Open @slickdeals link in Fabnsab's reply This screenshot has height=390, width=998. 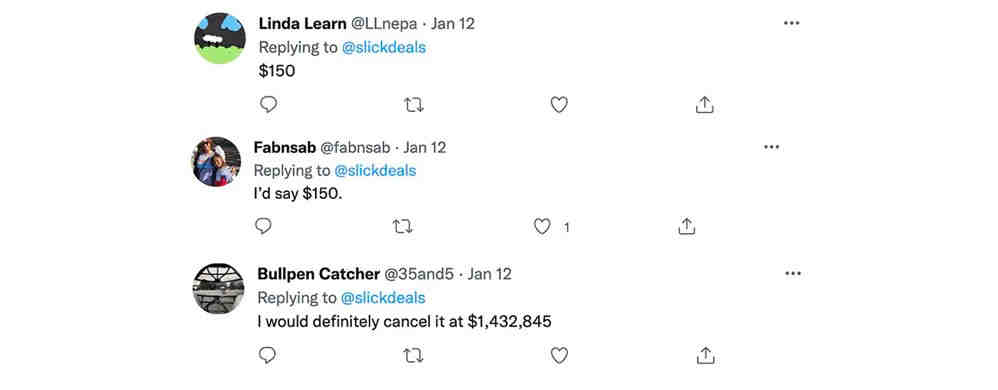(x=375, y=171)
